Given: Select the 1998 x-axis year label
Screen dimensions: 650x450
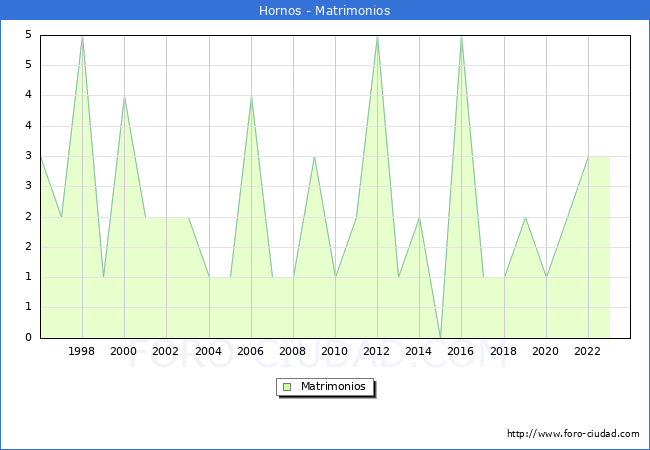Looking at the screenshot, I should [x=82, y=352].
